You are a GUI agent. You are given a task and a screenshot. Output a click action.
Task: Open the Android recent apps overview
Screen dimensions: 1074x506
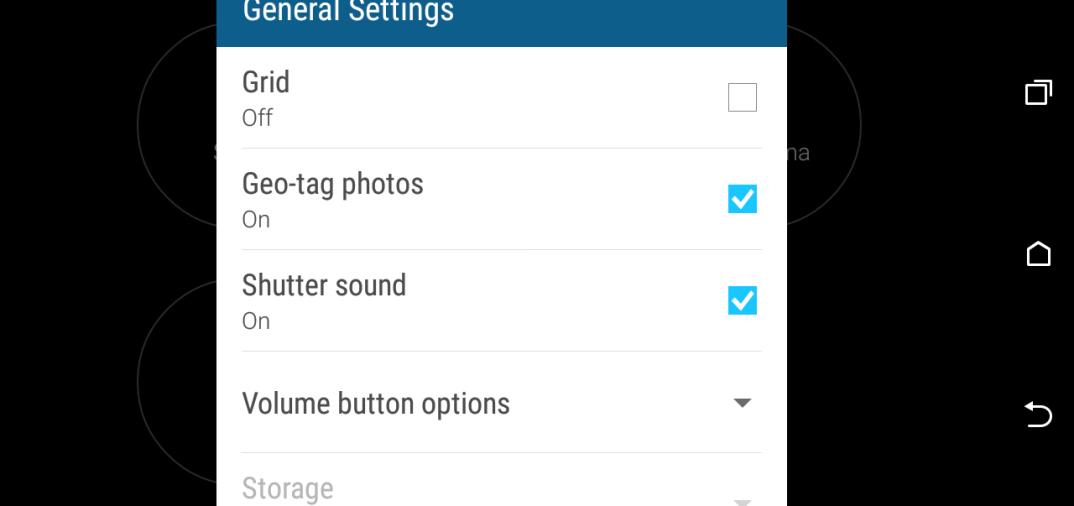point(1038,93)
